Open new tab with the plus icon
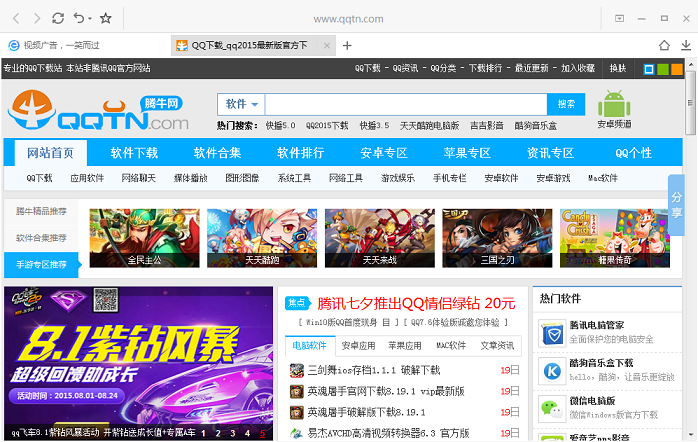 (347, 45)
